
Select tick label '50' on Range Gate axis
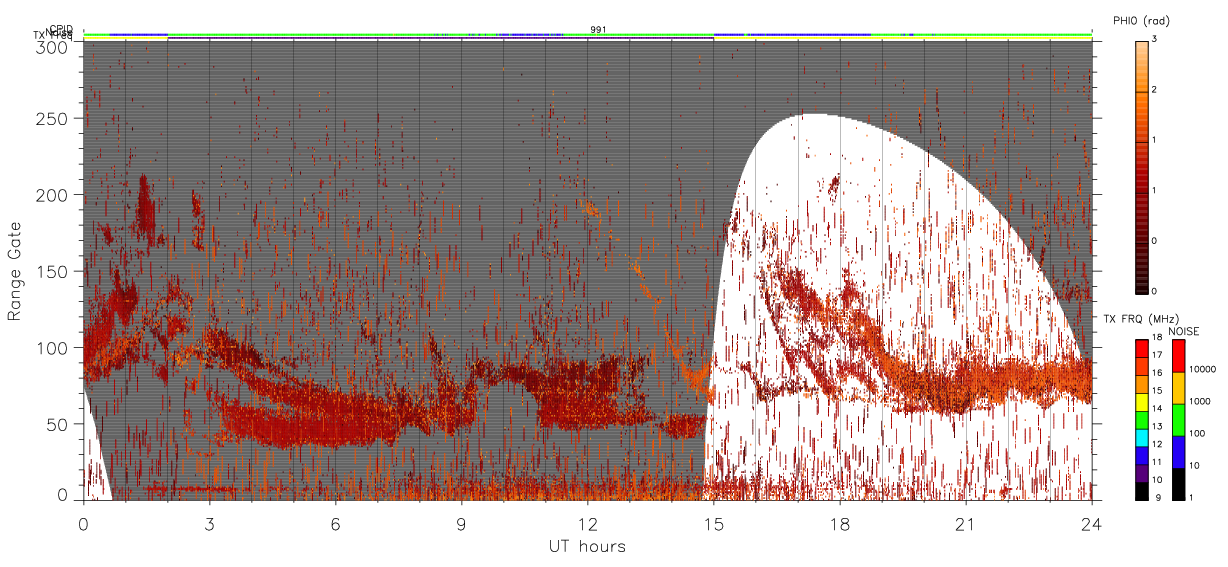tap(58, 424)
